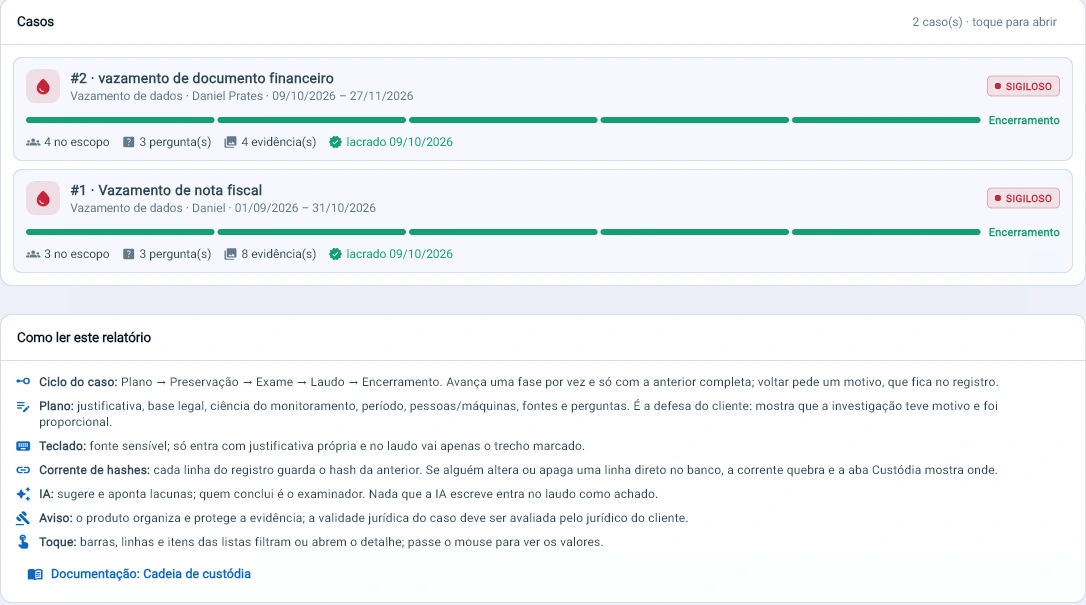
Task: Click the SIGILOSO badge on case #2
Action: click(1023, 87)
